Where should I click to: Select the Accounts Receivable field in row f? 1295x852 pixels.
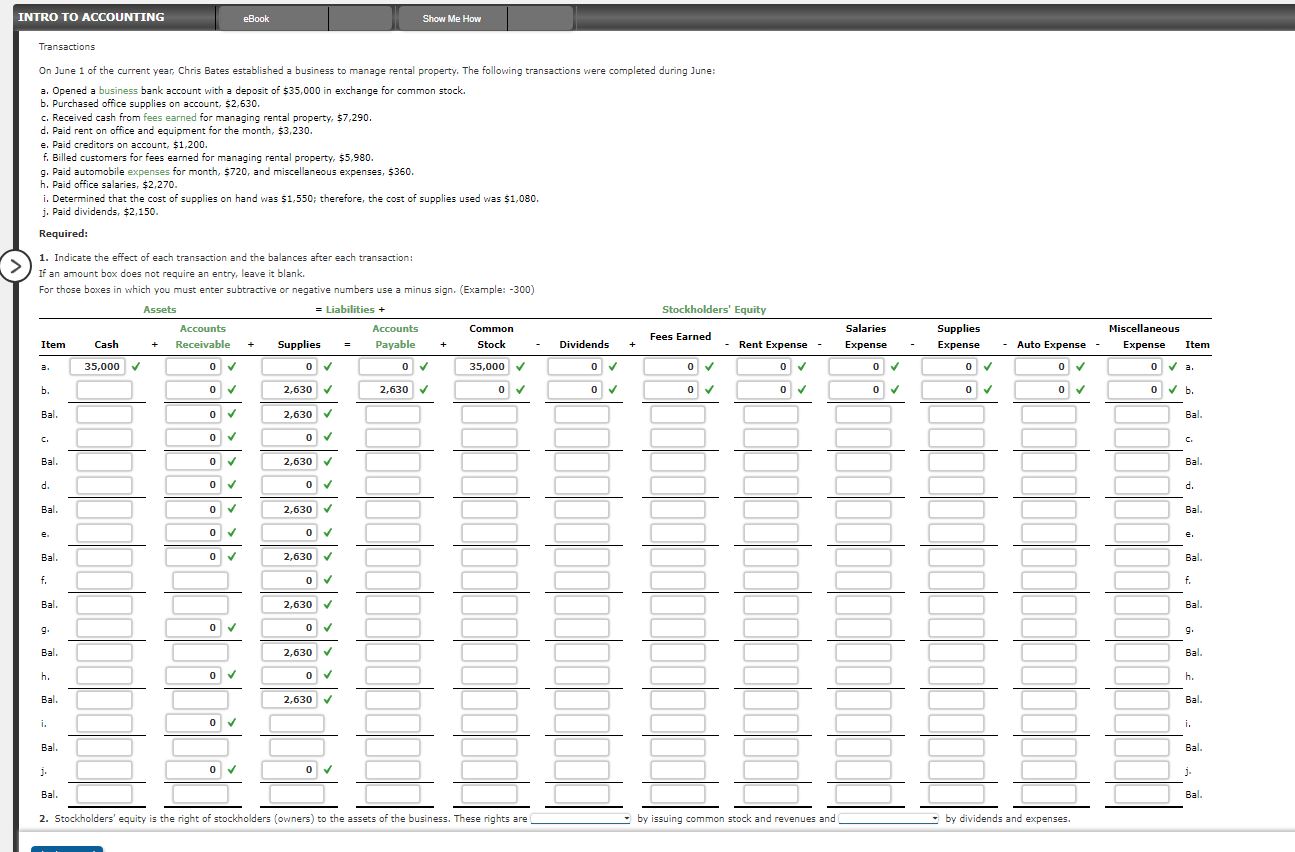click(x=199, y=580)
